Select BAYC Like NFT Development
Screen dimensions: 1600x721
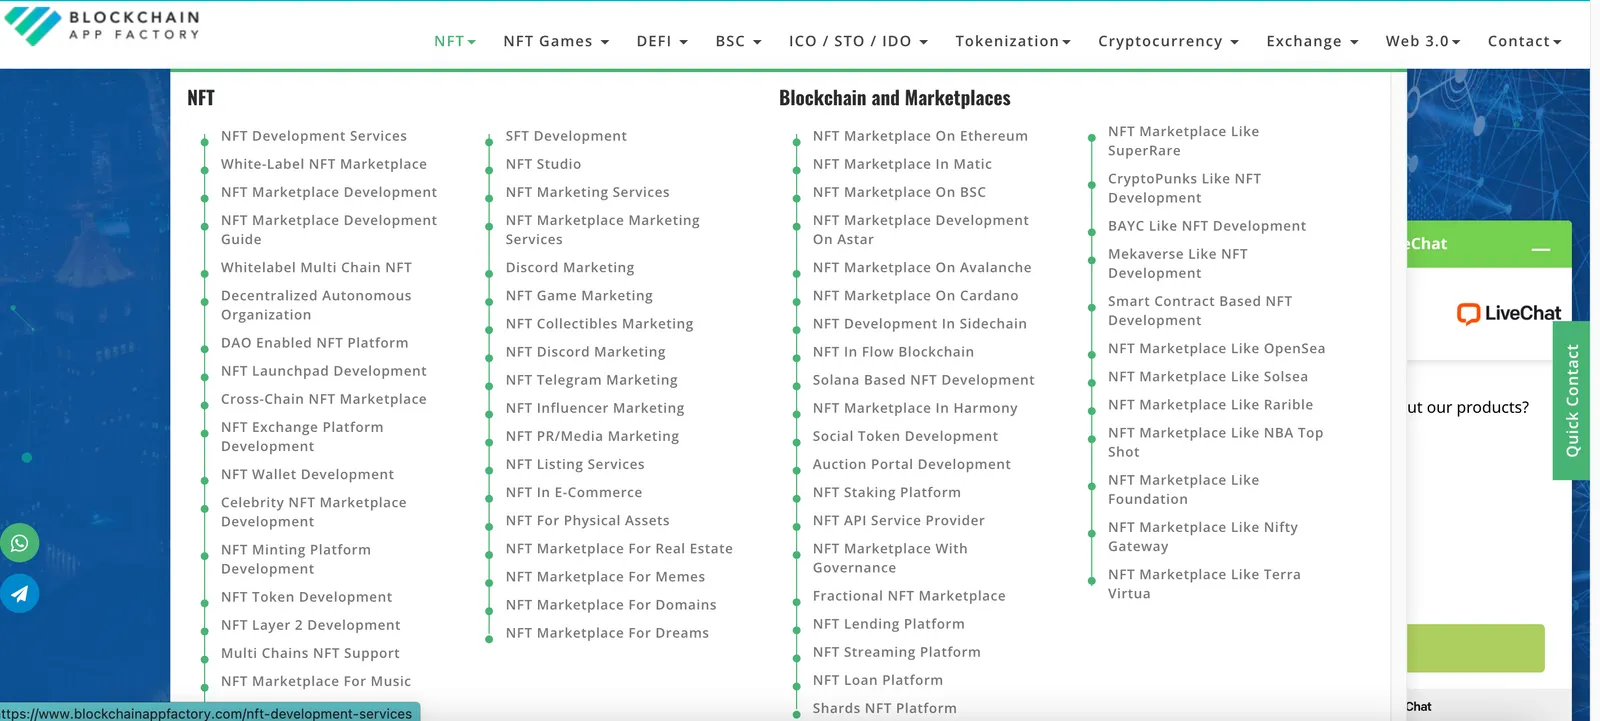tap(1207, 226)
